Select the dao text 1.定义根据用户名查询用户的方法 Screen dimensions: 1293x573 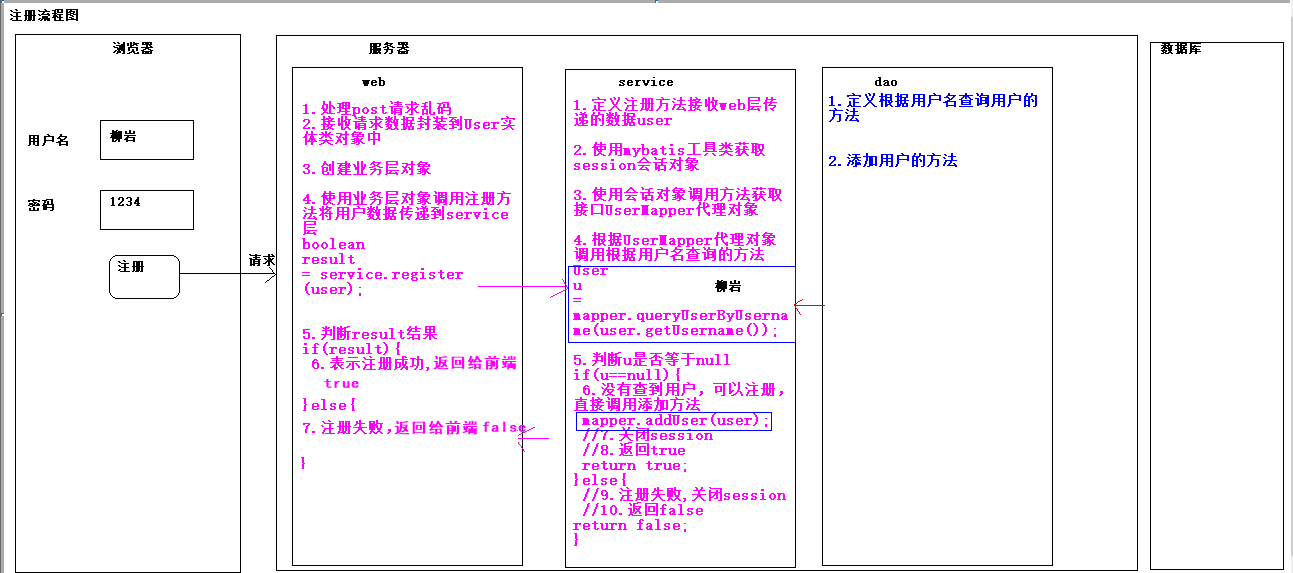[932, 108]
